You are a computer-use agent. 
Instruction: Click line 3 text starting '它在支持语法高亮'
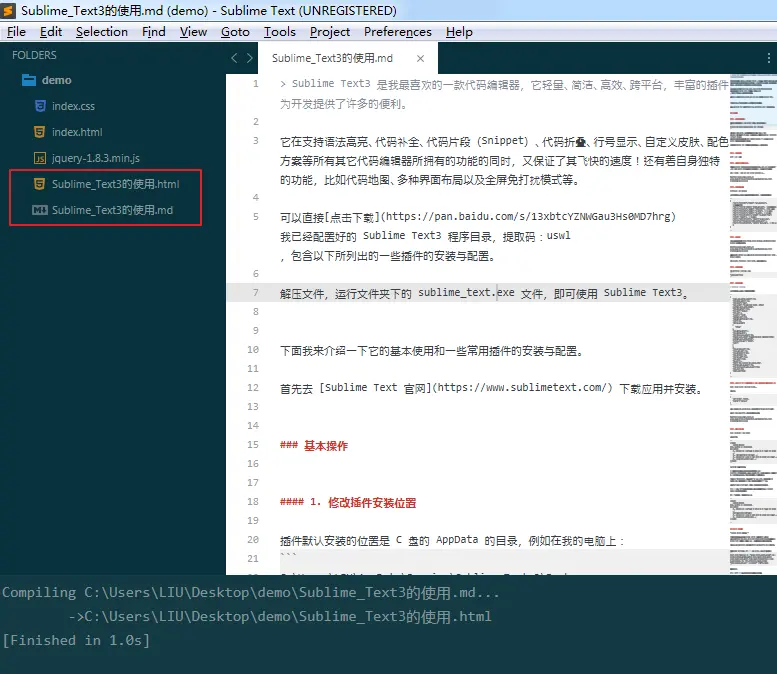tap(504, 161)
